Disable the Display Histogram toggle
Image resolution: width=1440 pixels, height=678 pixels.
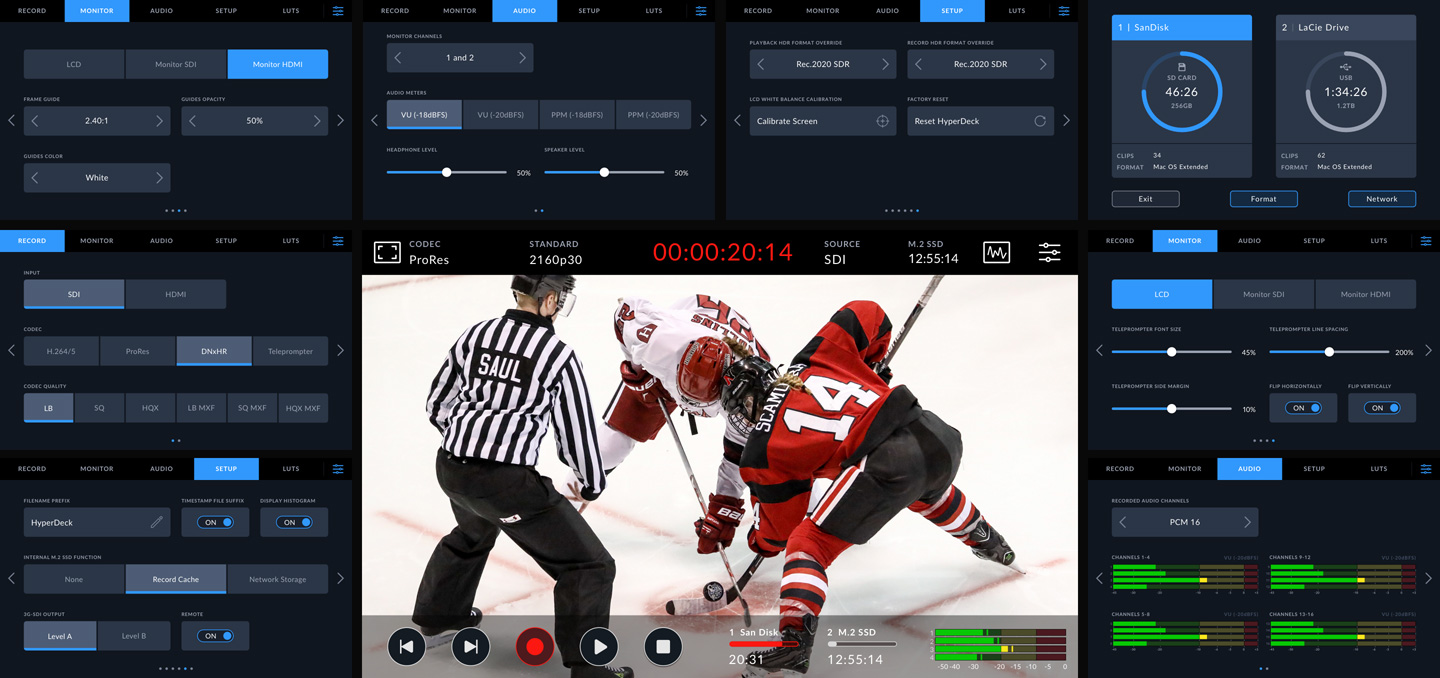(294, 522)
